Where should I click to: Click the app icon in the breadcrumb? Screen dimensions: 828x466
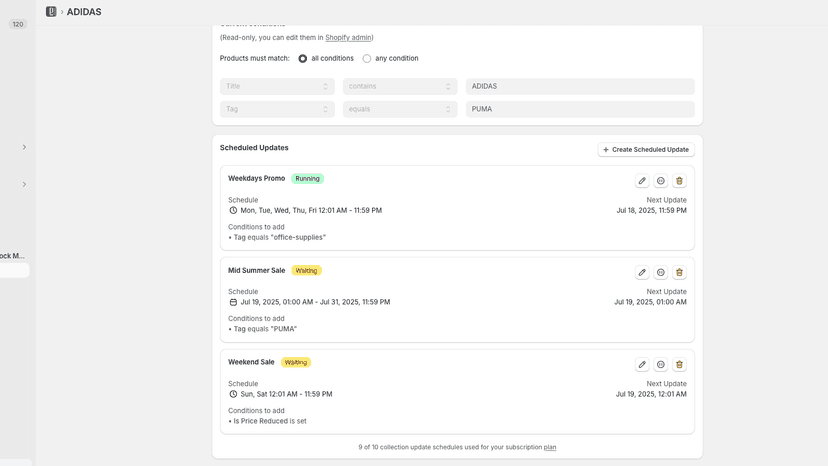(51, 12)
